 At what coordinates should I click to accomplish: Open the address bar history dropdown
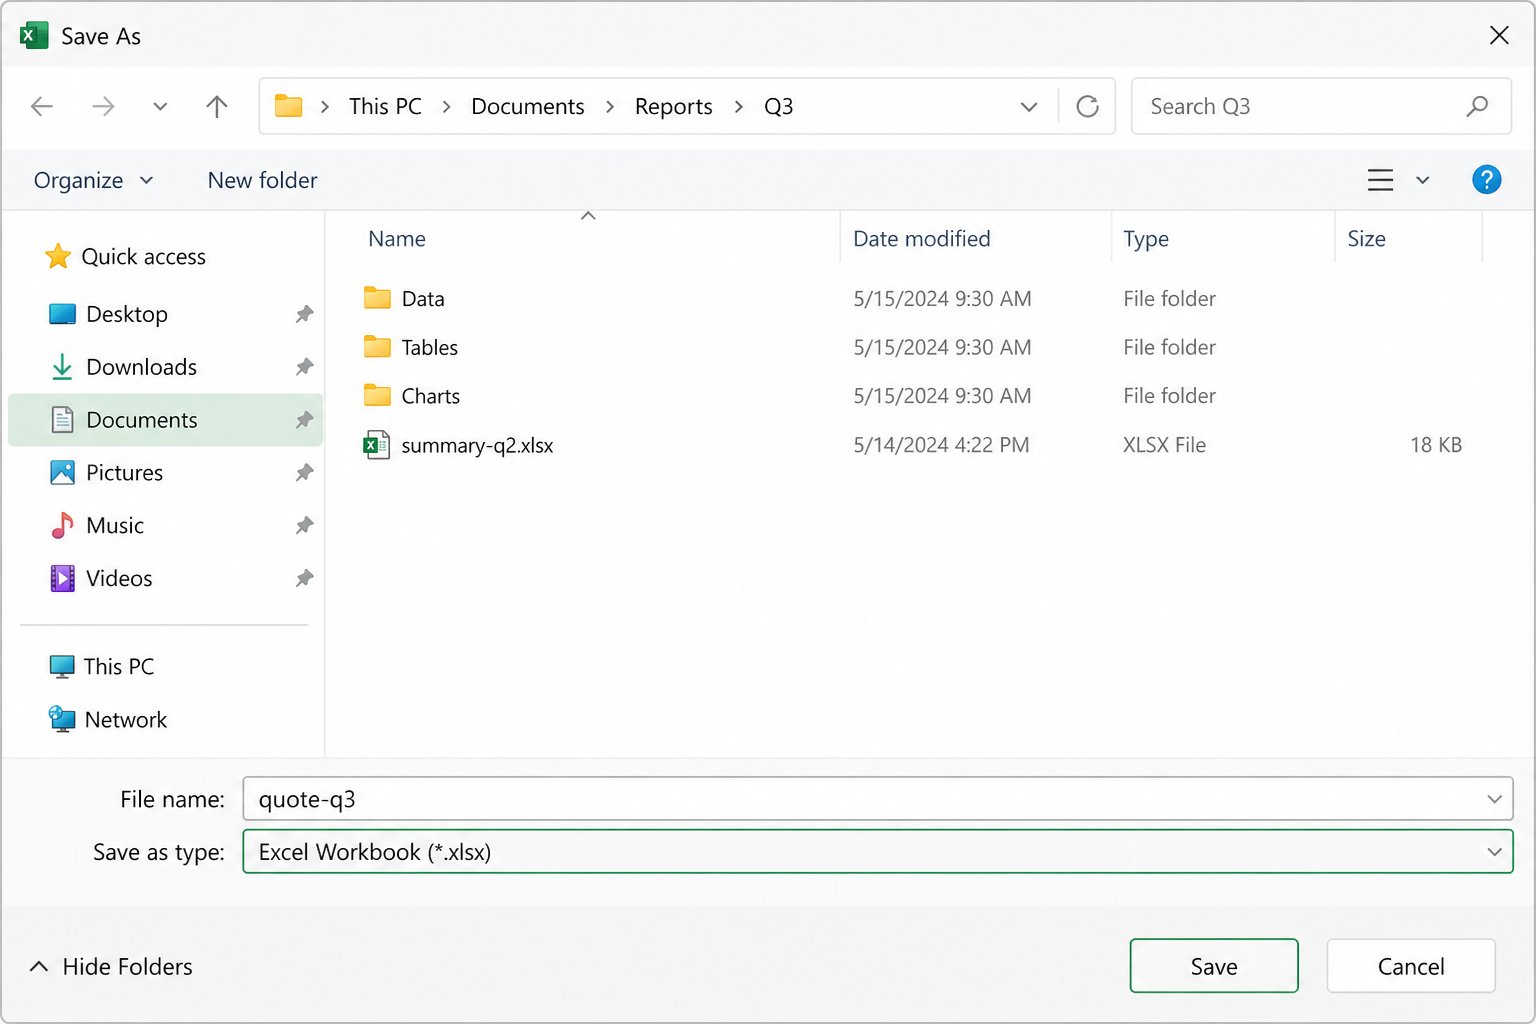pos(1029,106)
